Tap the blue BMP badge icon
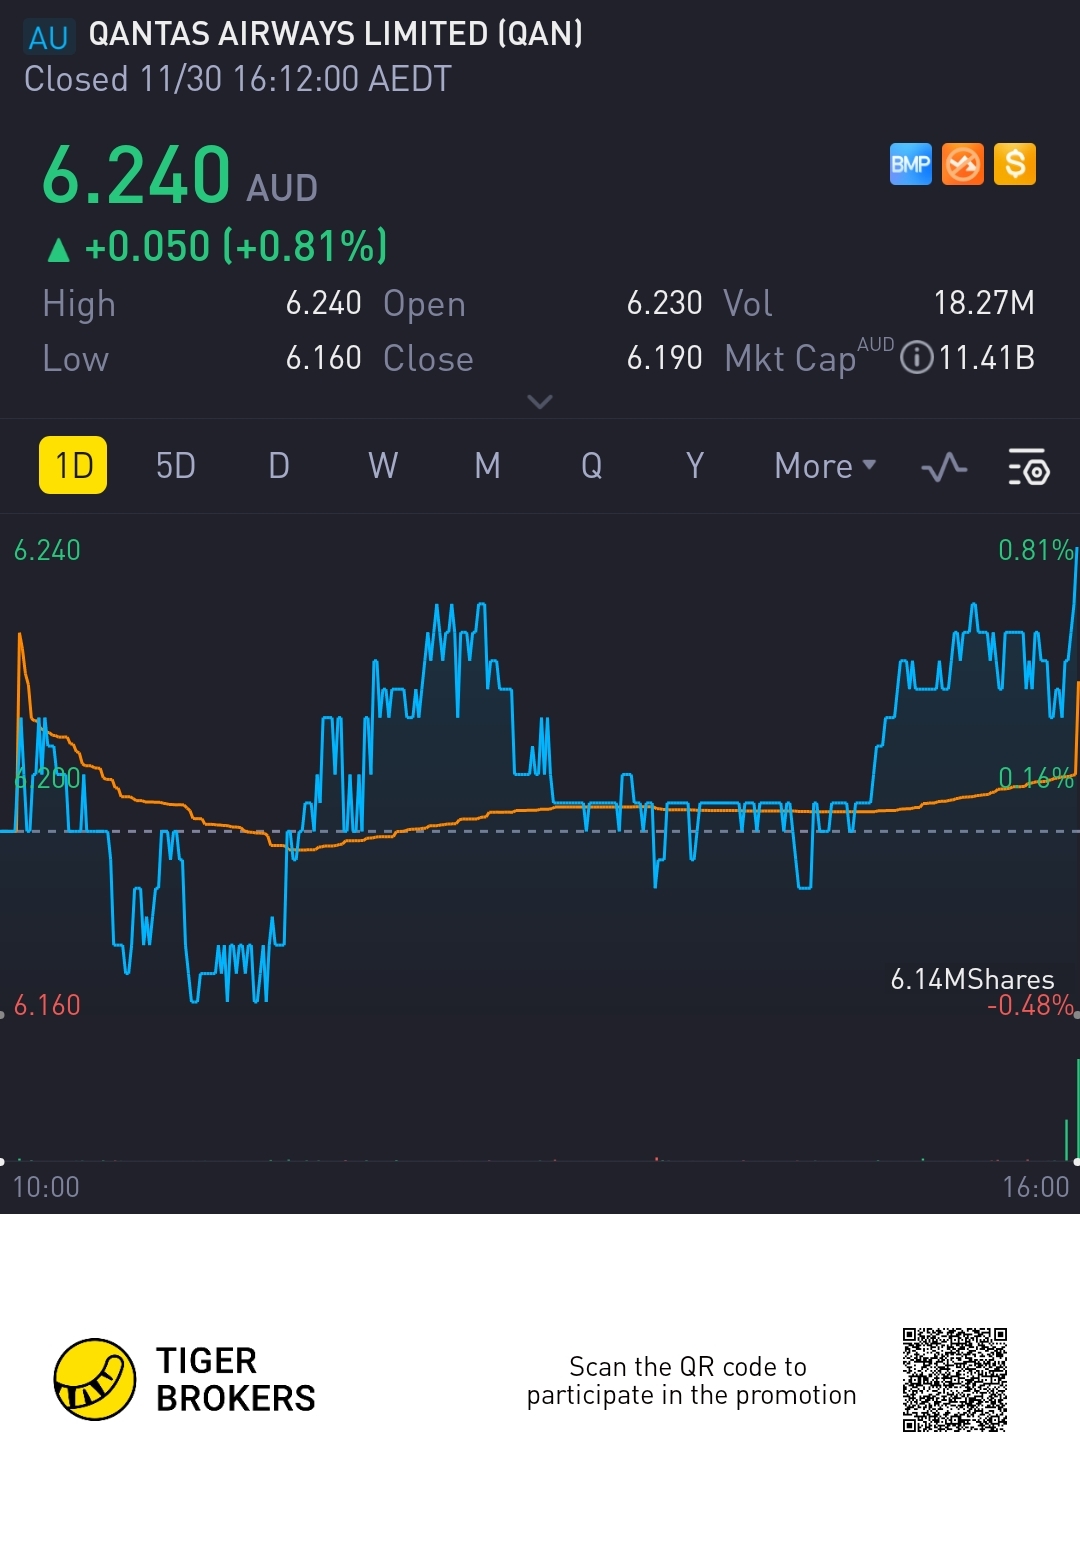 (x=910, y=164)
